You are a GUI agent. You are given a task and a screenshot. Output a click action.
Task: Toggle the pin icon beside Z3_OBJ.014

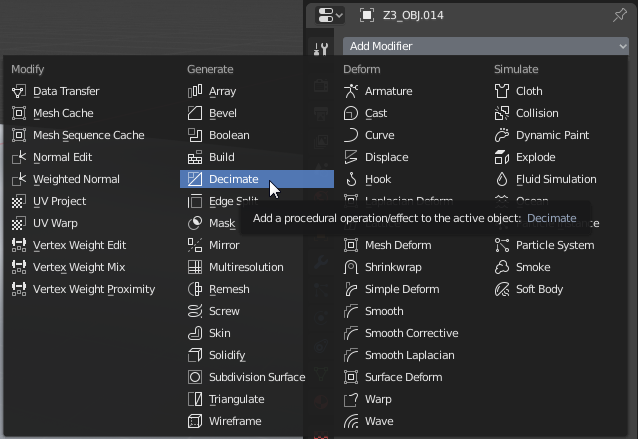(x=618, y=15)
